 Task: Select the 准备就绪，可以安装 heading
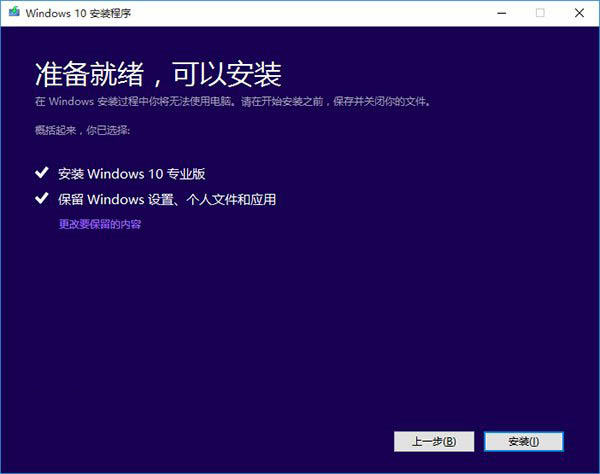(x=158, y=74)
